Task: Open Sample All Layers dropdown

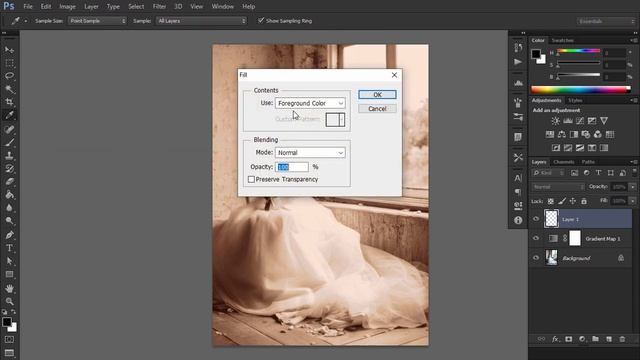Action: (x=201, y=21)
